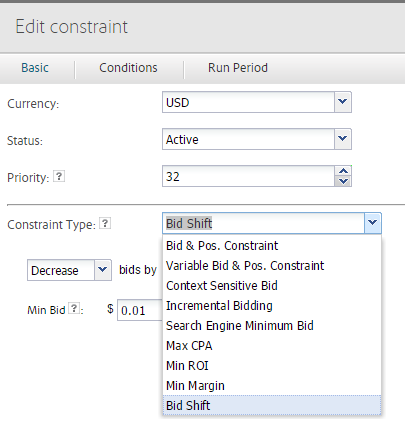Click the Constraint Type help icon
Viewport: 405px width, 427px height.
point(105,223)
